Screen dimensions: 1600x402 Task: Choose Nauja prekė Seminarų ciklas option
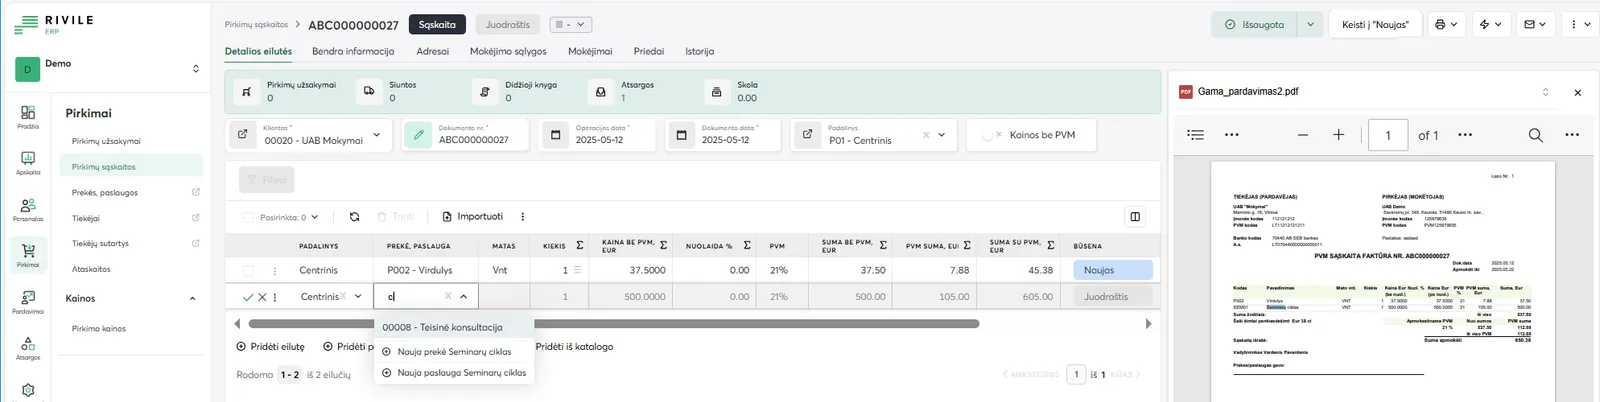point(454,352)
